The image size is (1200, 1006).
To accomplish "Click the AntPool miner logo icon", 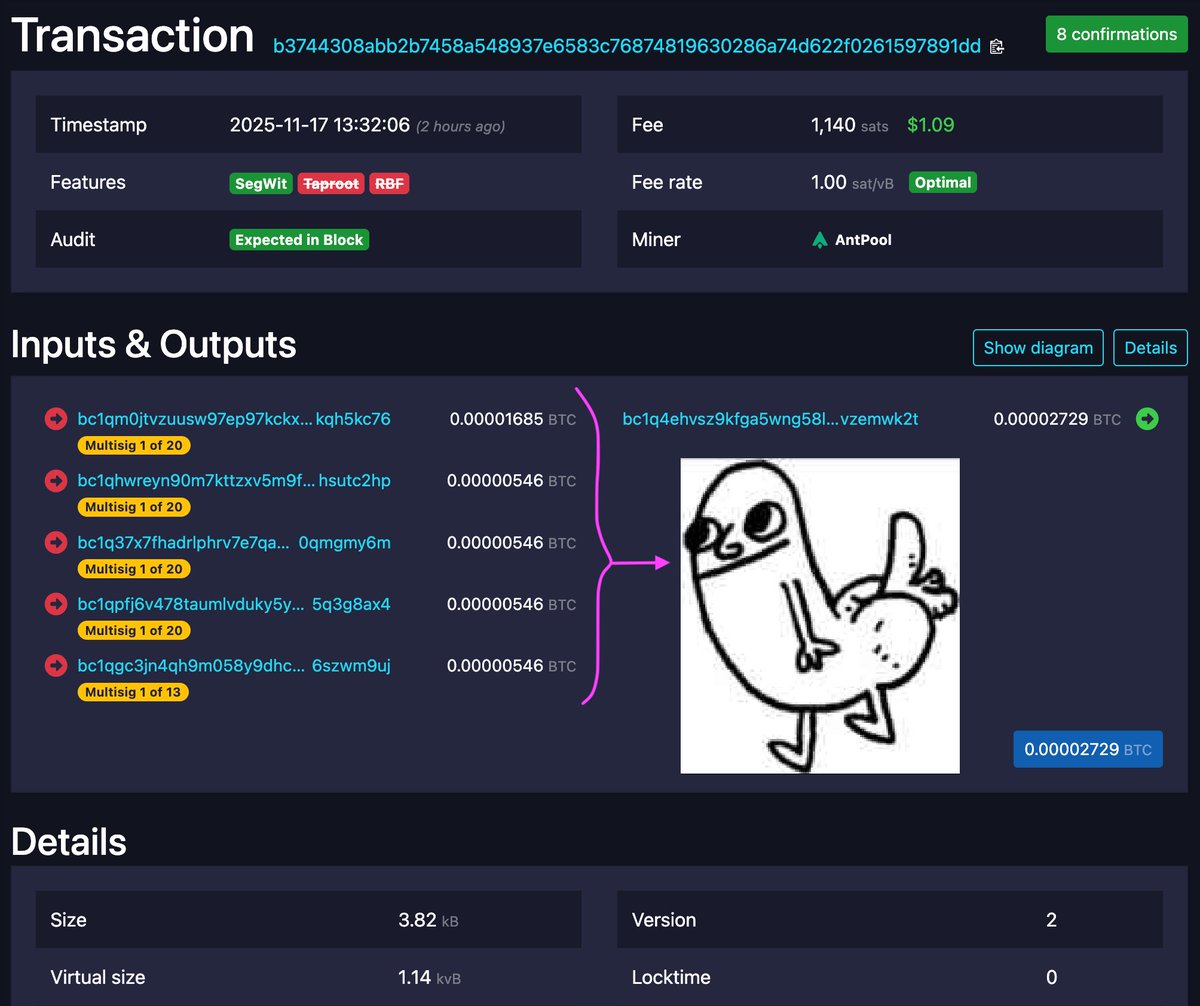I will 820,240.
